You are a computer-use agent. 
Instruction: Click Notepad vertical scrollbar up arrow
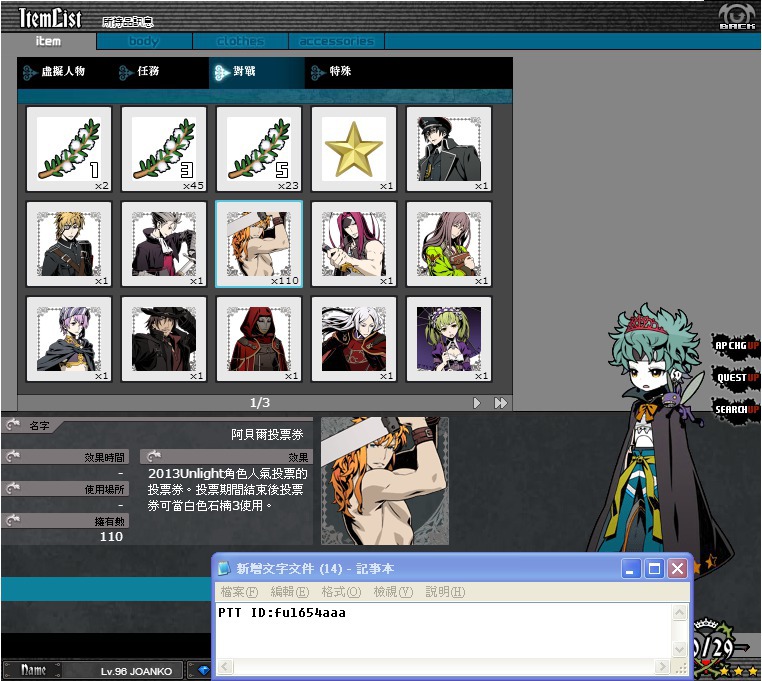point(679,612)
